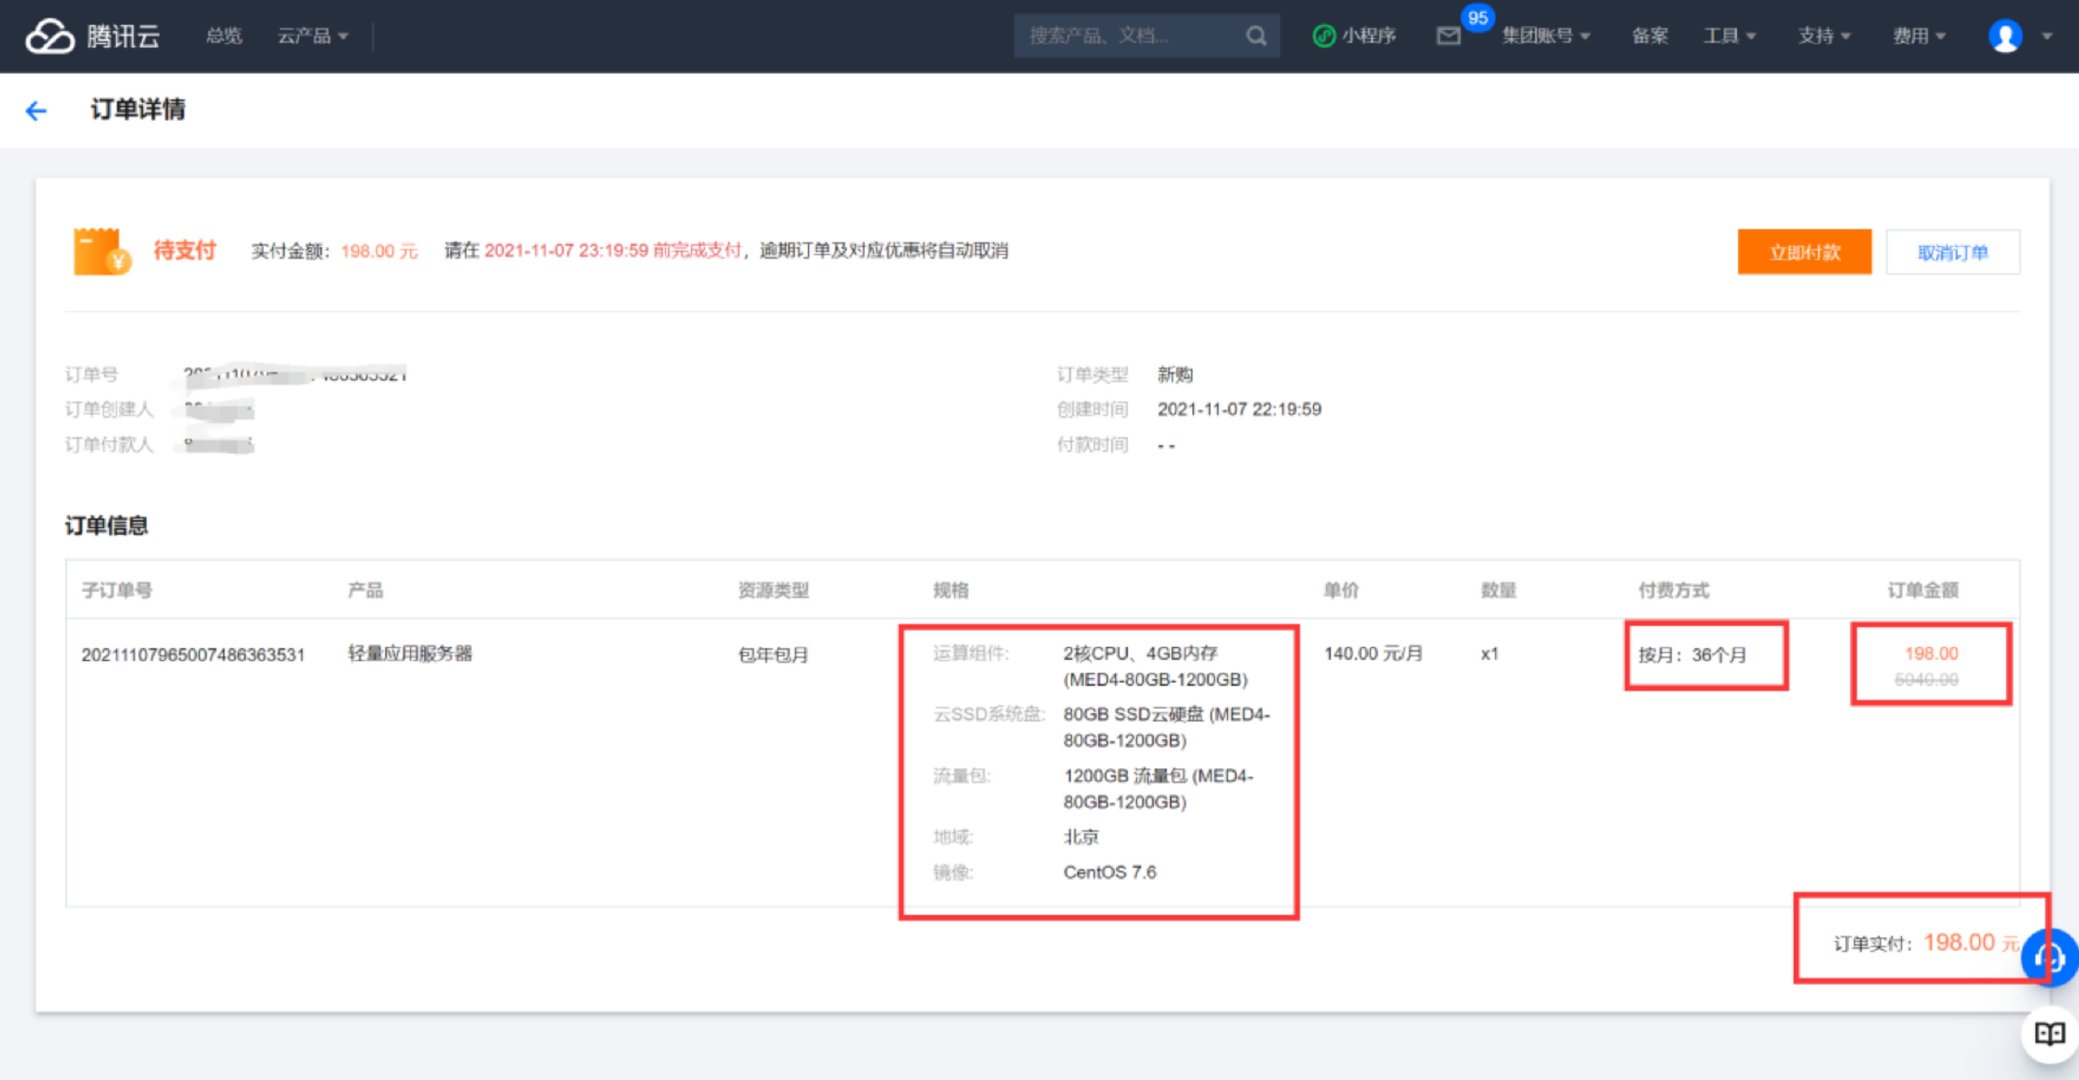Expand the 支持 dropdown menu
Viewport: 2079px width, 1080px height.
[x=1823, y=36]
